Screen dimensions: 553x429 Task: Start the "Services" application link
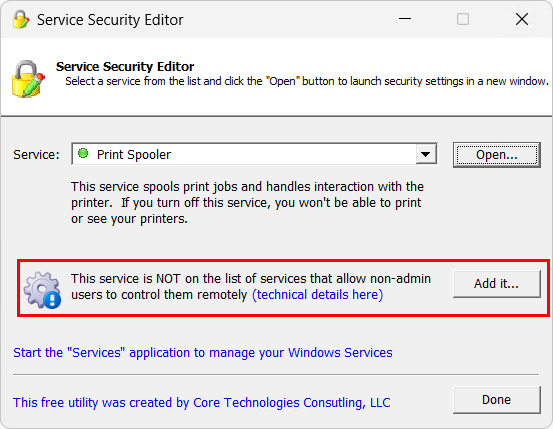[x=203, y=353]
